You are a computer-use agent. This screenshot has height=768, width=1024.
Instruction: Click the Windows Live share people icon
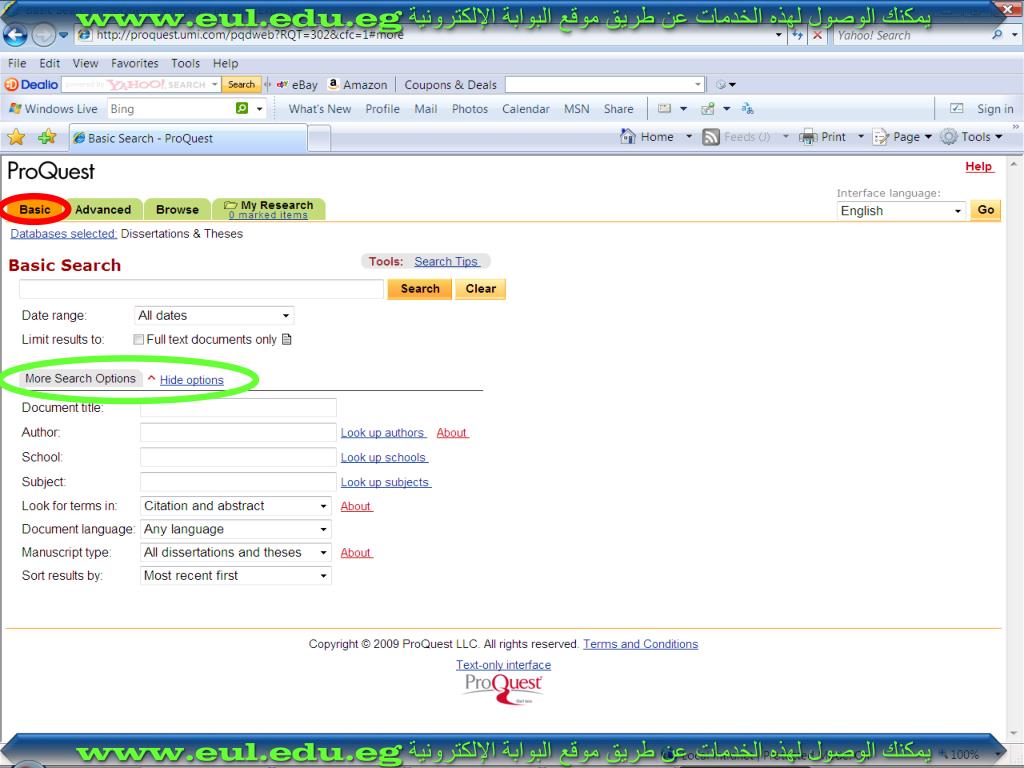[x=707, y=108]
